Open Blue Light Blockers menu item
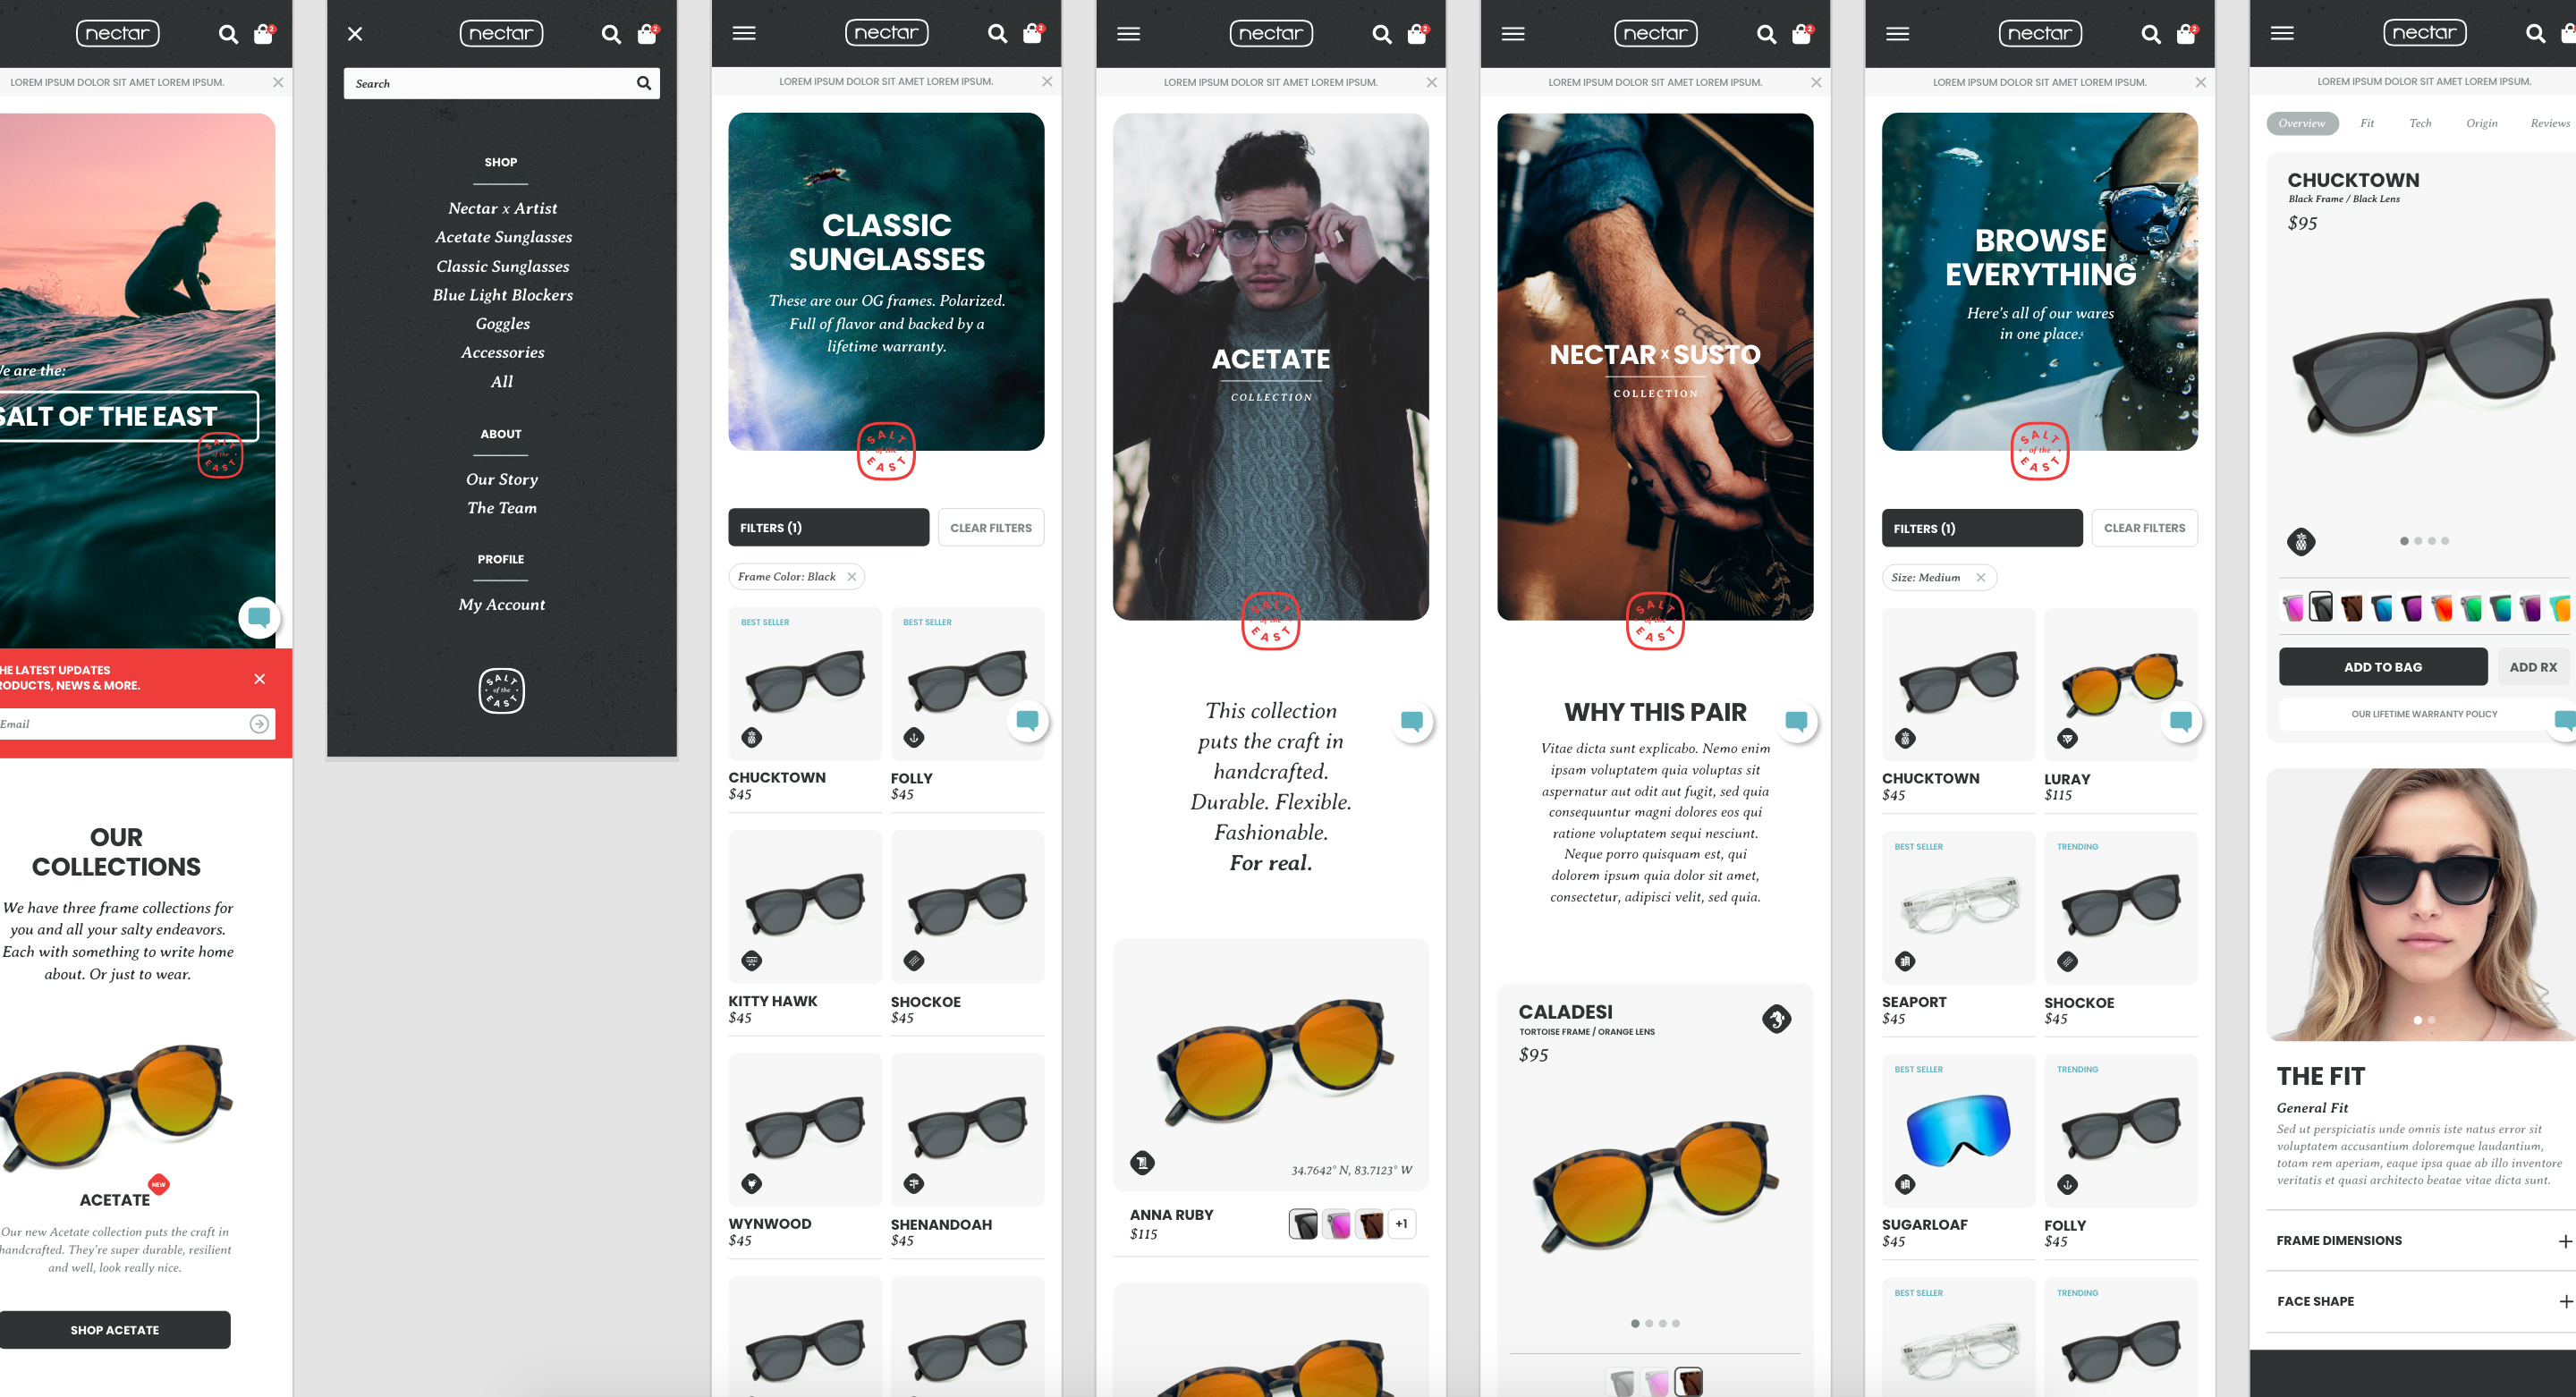 (502, 295)
